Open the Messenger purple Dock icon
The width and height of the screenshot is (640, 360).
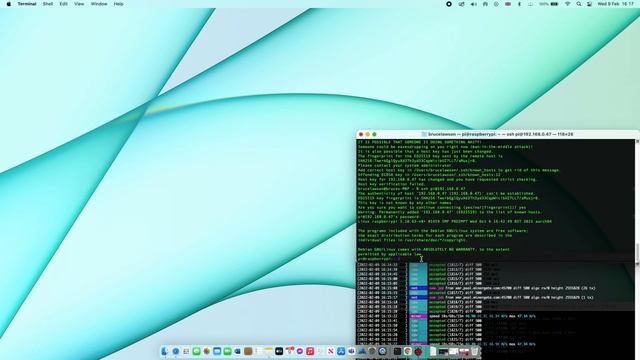(x=300, y=351)
